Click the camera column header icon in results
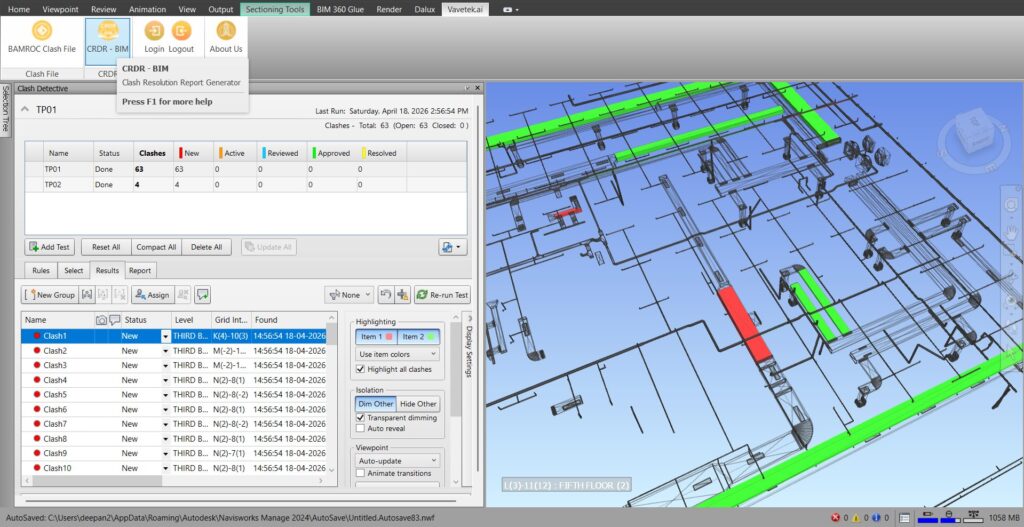The height and width of the screenshot is (527, 1024). 101,320
